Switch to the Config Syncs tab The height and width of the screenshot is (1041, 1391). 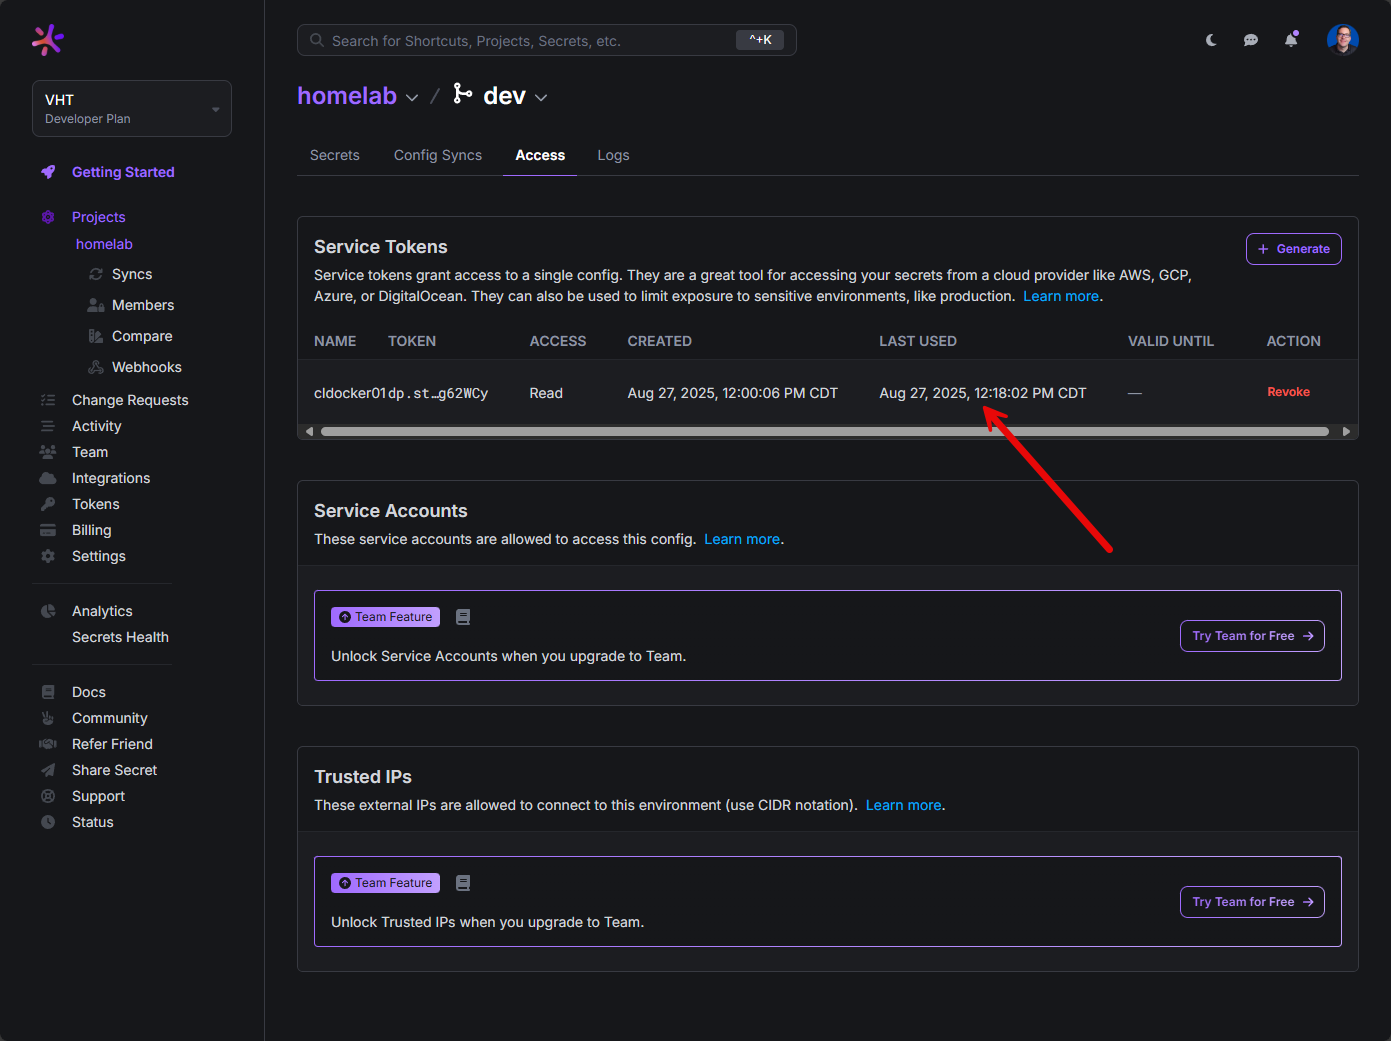tap(438, 155)
